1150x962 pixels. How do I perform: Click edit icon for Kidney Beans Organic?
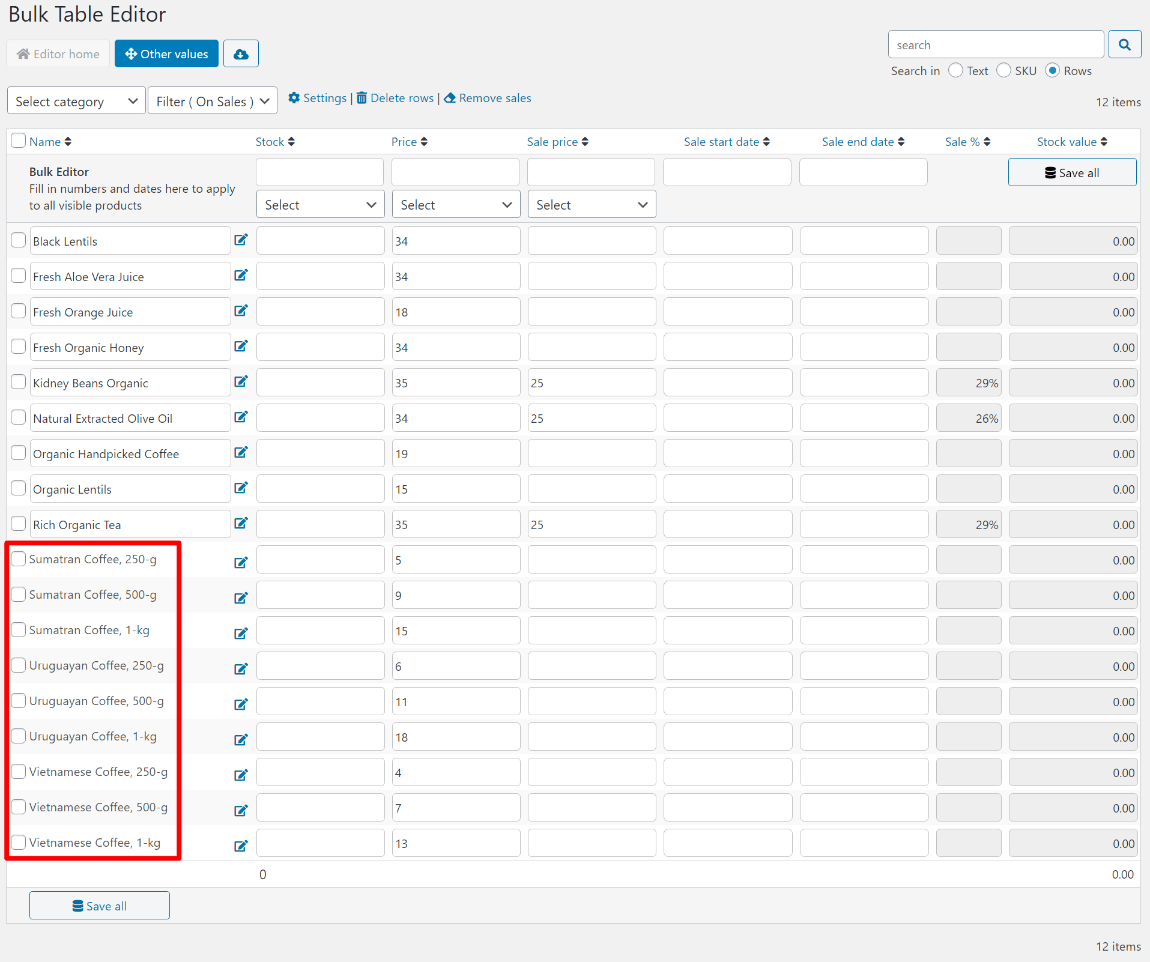[241, 381]
